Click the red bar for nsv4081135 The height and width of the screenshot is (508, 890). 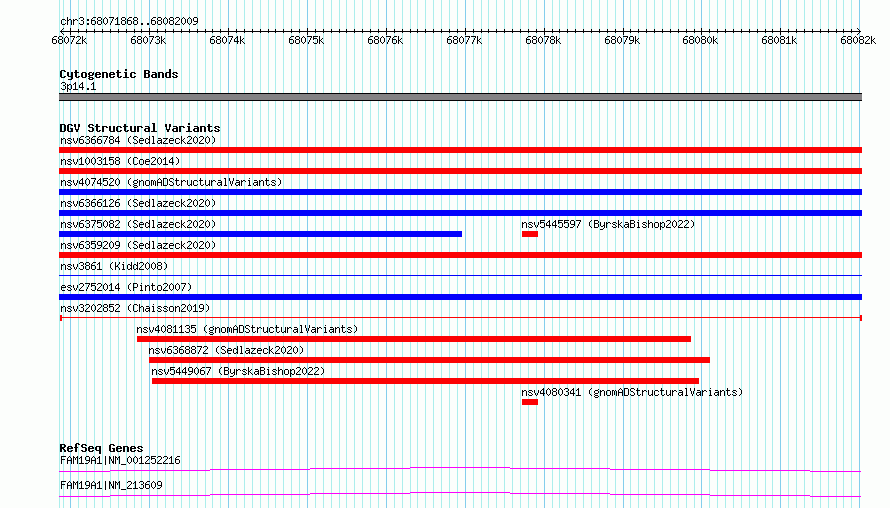point(414,339)
